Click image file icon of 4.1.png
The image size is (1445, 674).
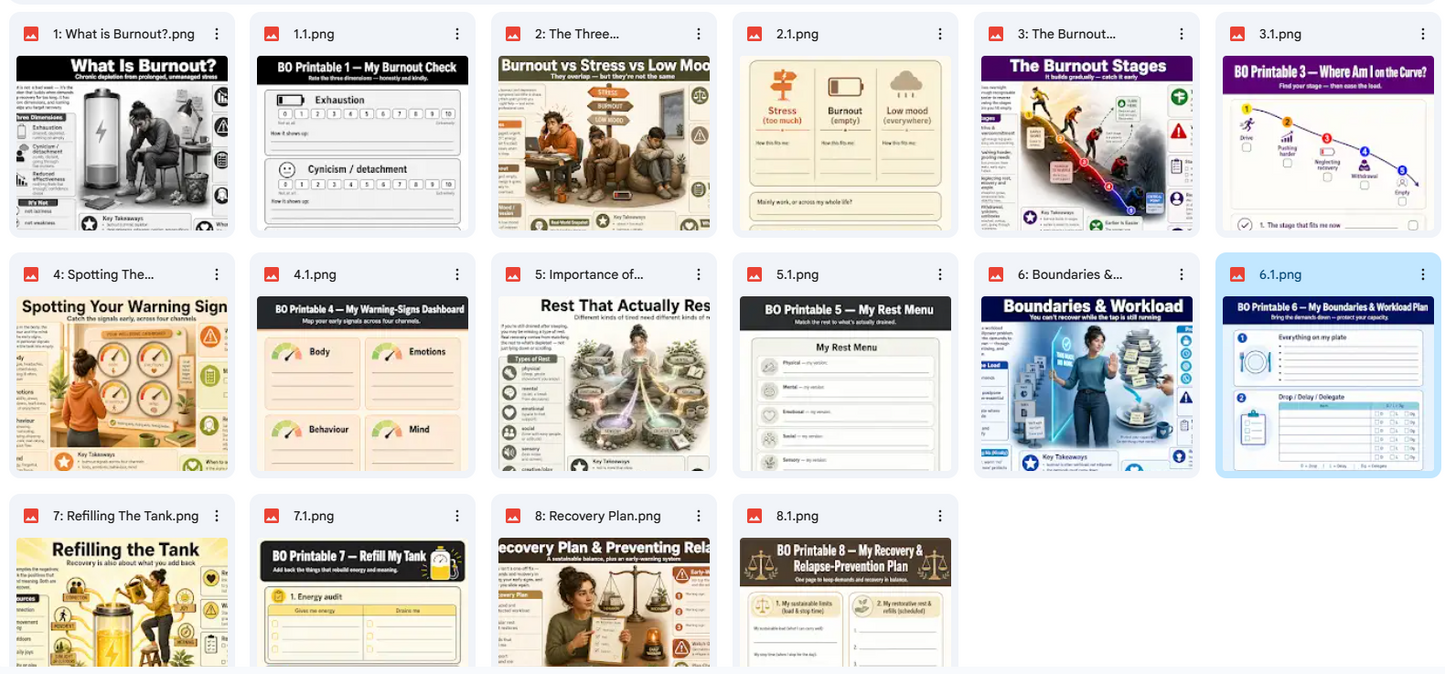[x=272, y=275]
